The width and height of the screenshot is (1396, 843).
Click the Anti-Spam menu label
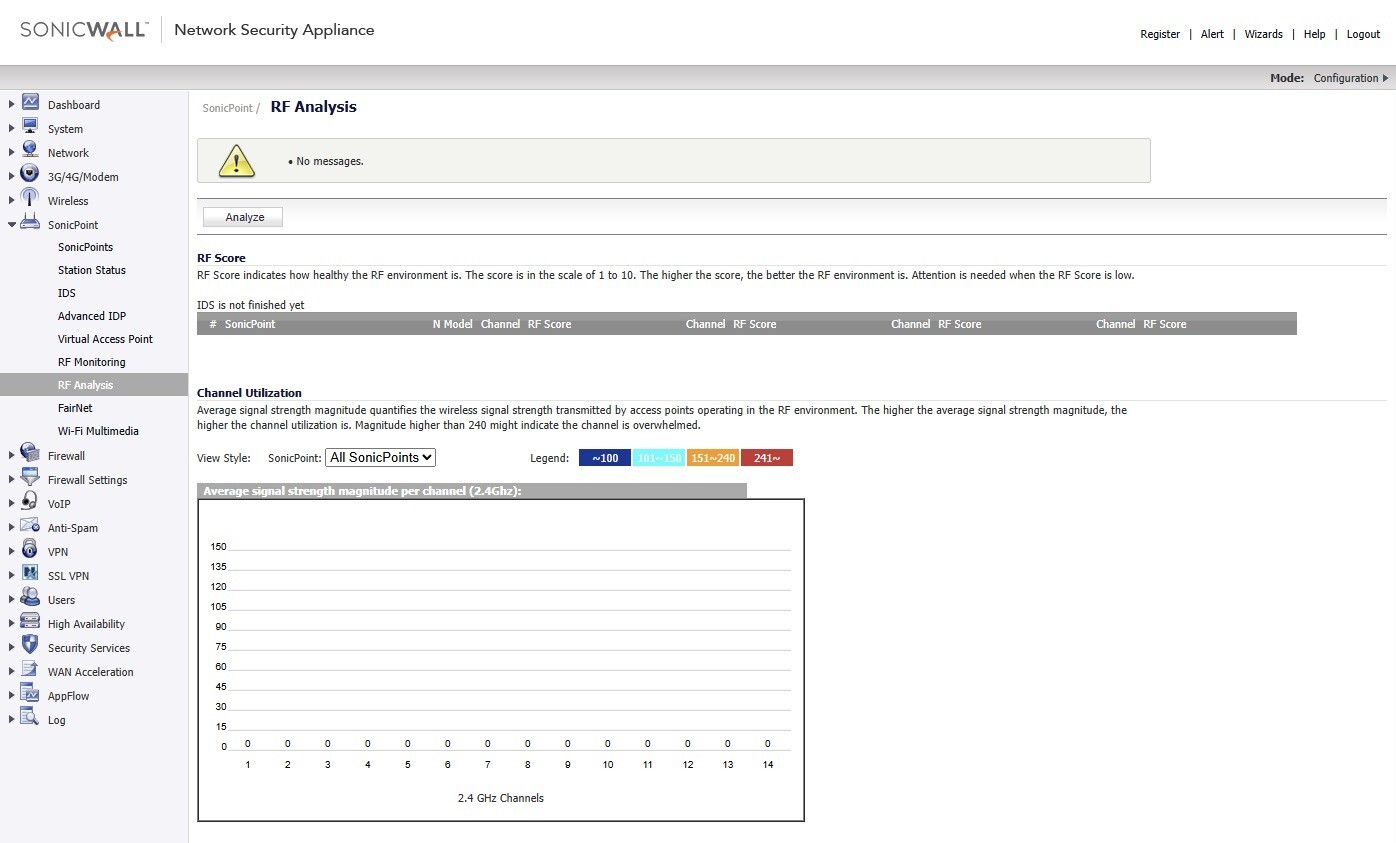[x=73, y=528]
